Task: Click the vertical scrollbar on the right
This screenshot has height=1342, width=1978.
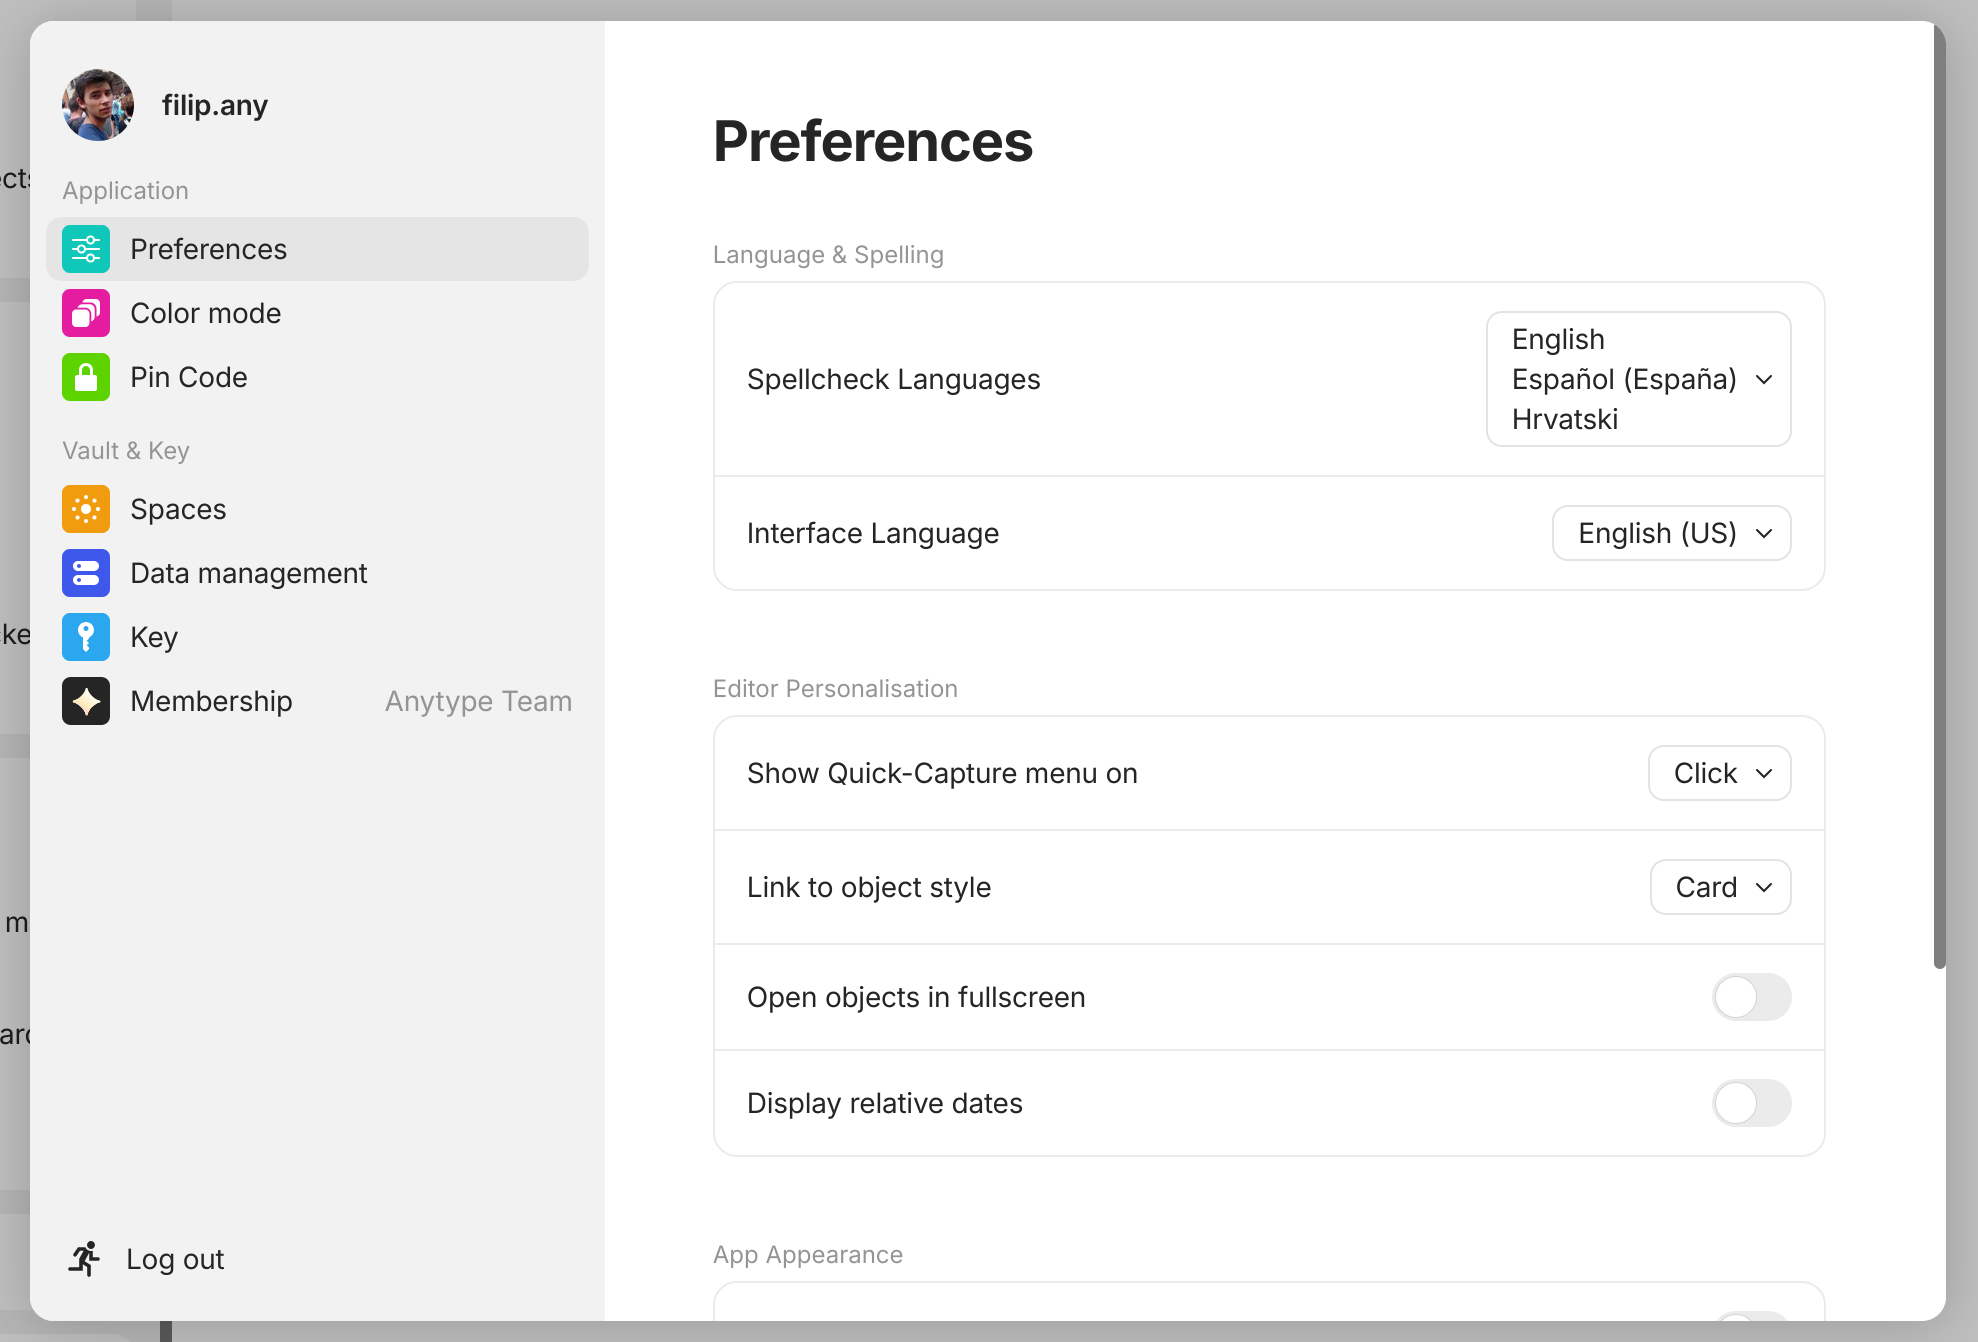Action: coord(1939,500)
